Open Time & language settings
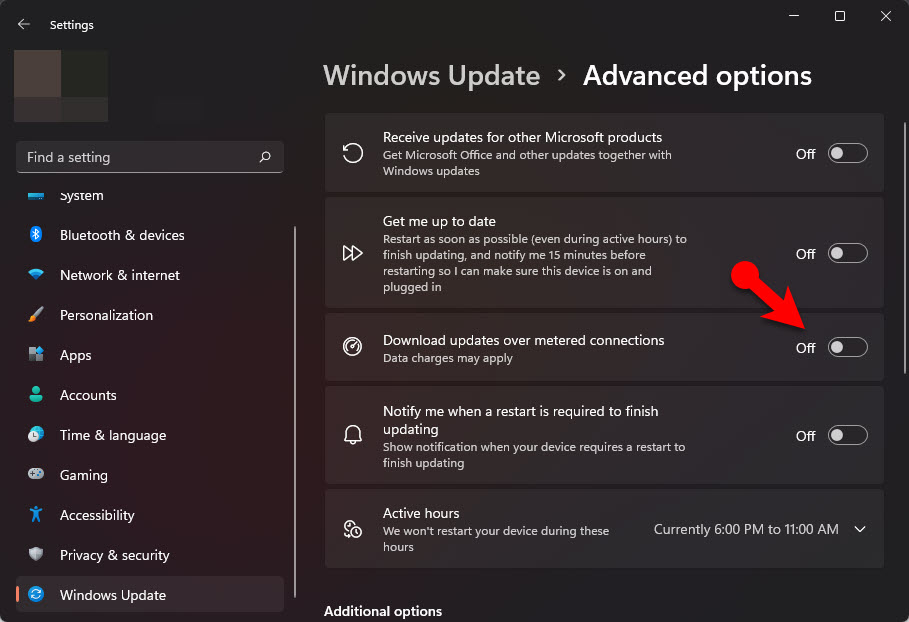909x622 pixels. coord(112,435)
